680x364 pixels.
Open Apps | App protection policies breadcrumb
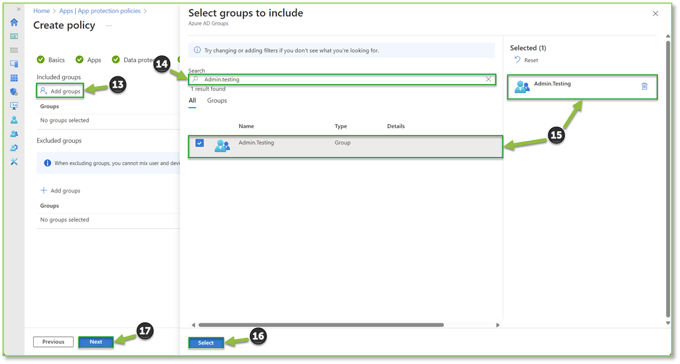pyautogui.click(x=100, y=11)
